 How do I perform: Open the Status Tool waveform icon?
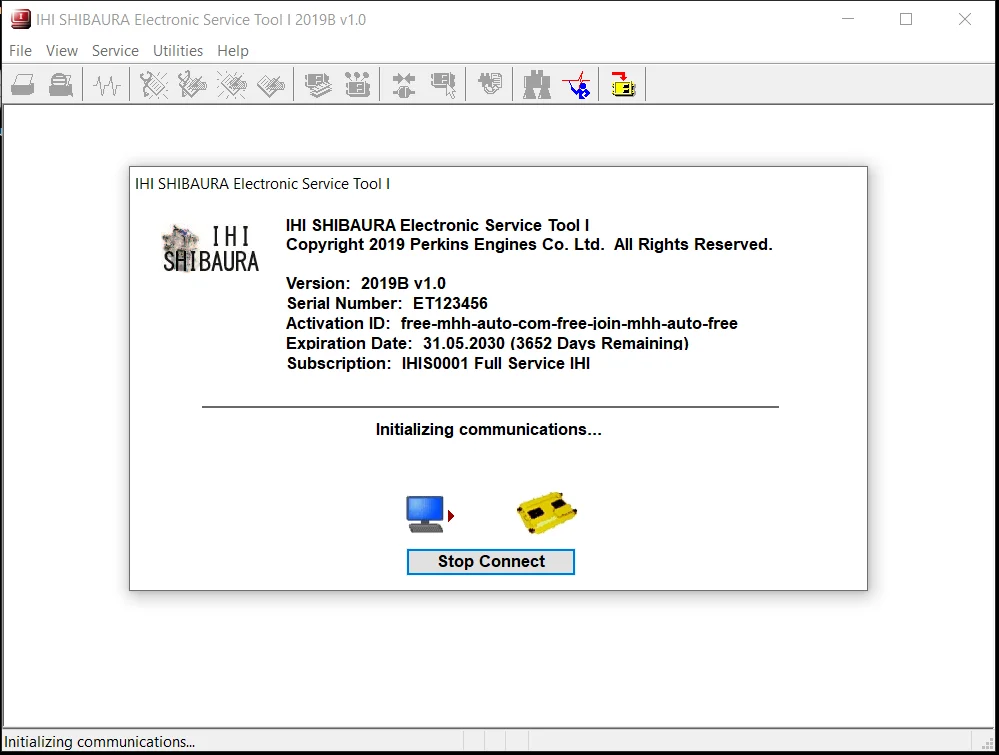106,85
